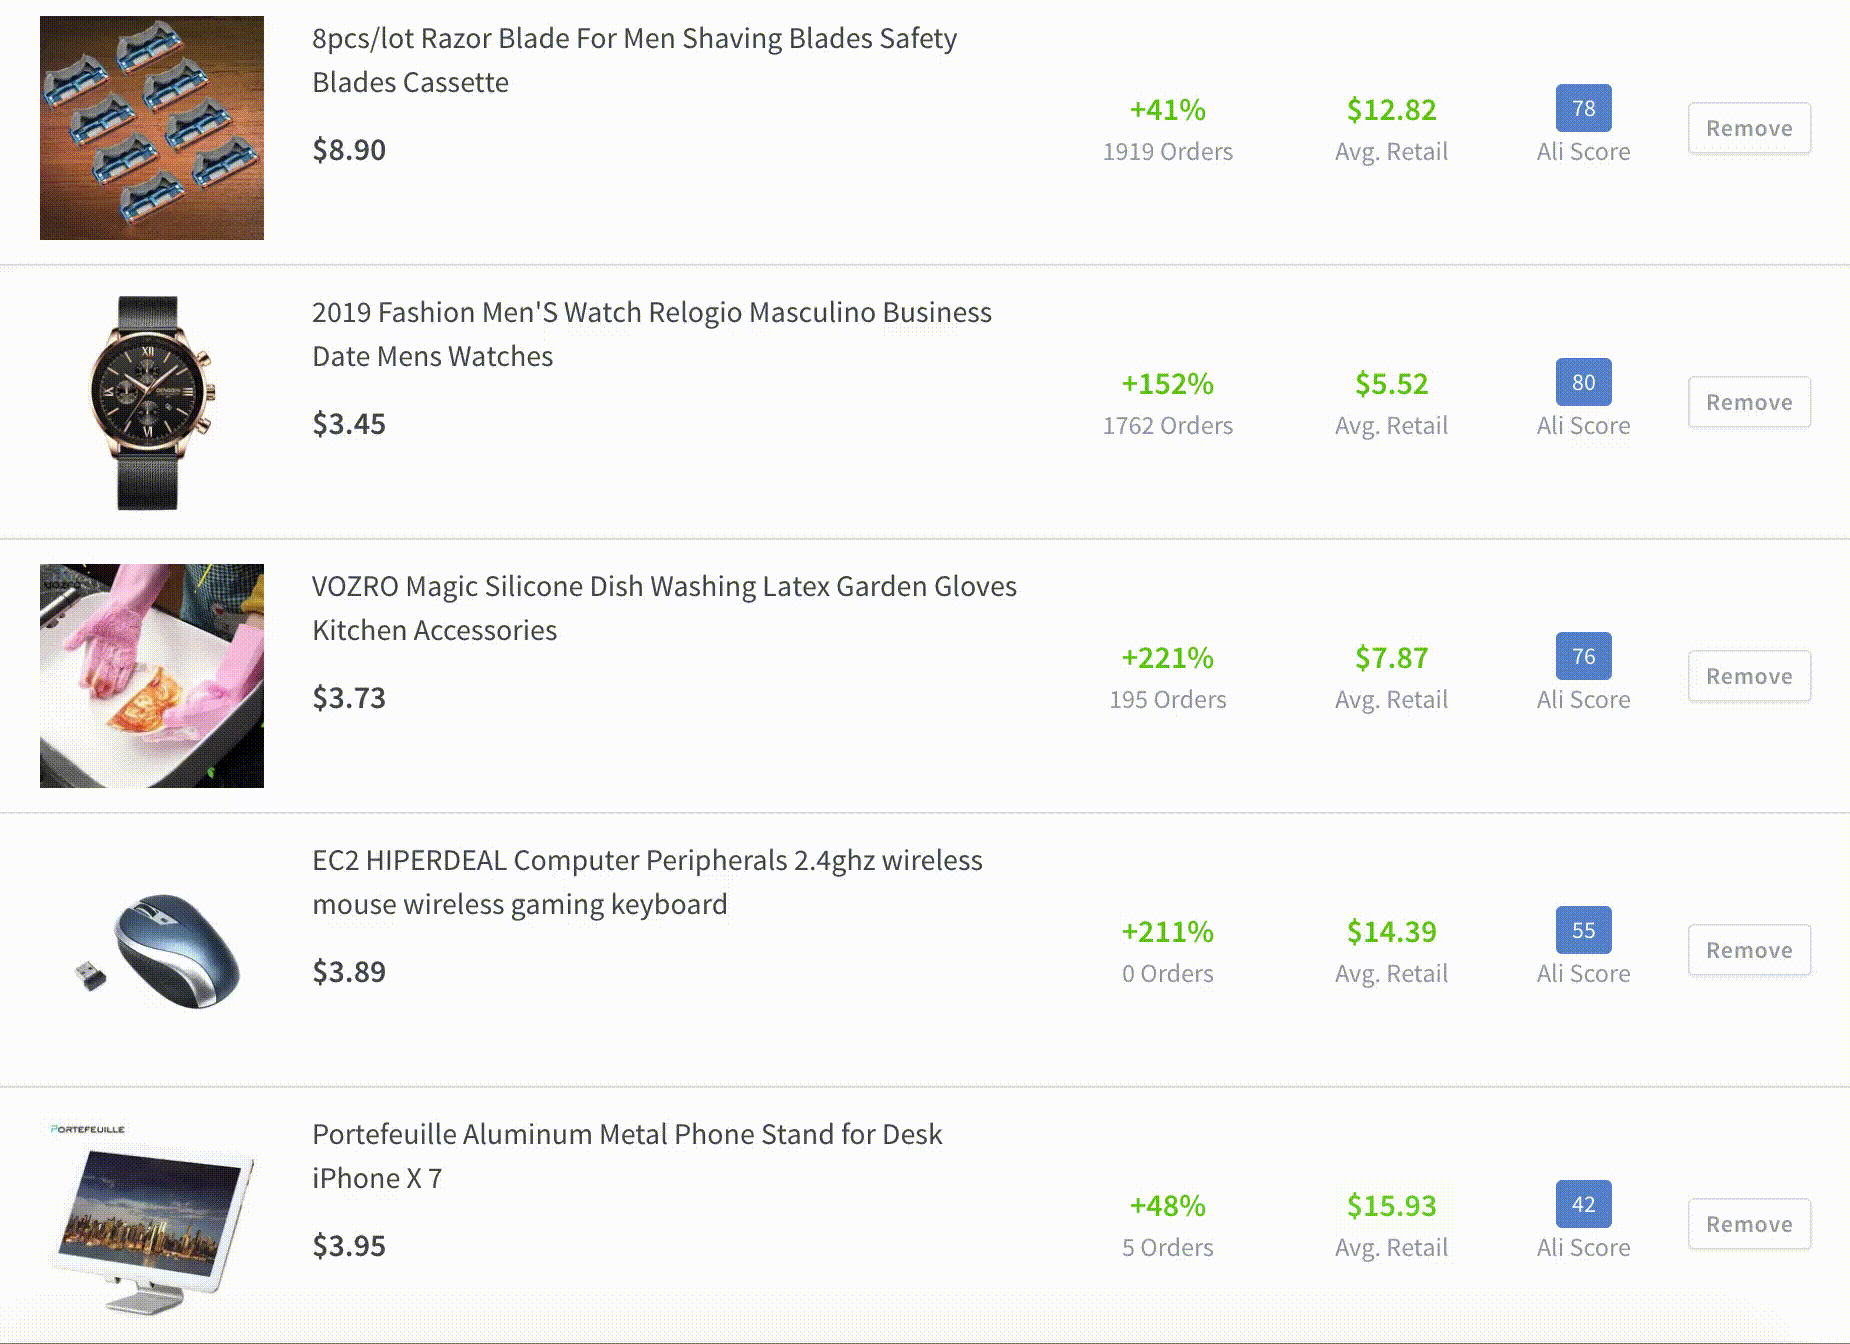Screen dimensions: 1850x1344
Task: Open the men's watch product image
Action: click(152, 402)
